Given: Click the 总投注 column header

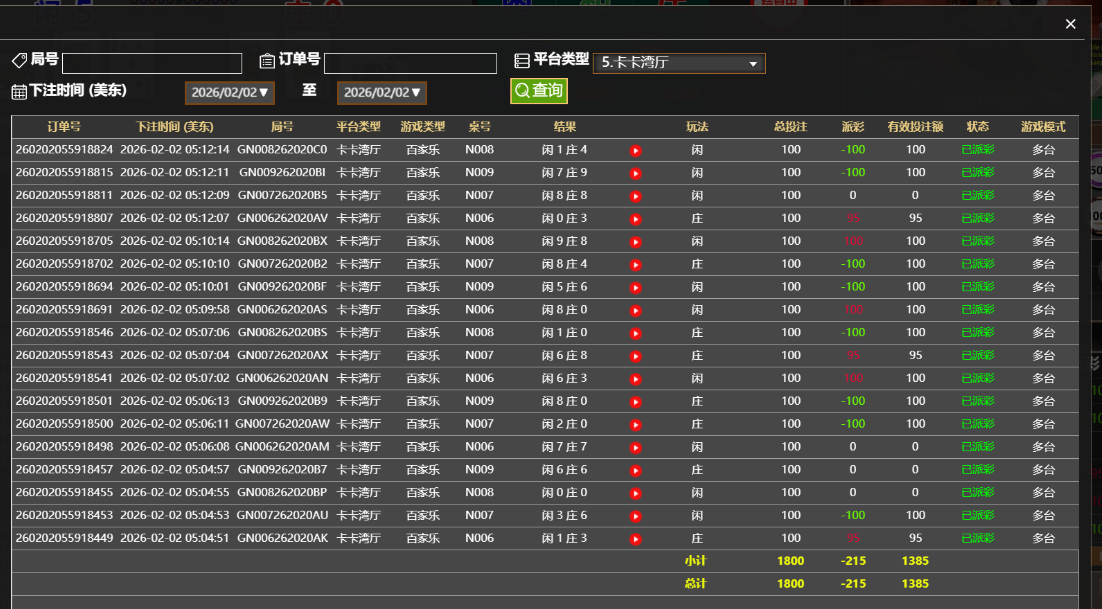Looking at the screenshot, I should 790,127.
